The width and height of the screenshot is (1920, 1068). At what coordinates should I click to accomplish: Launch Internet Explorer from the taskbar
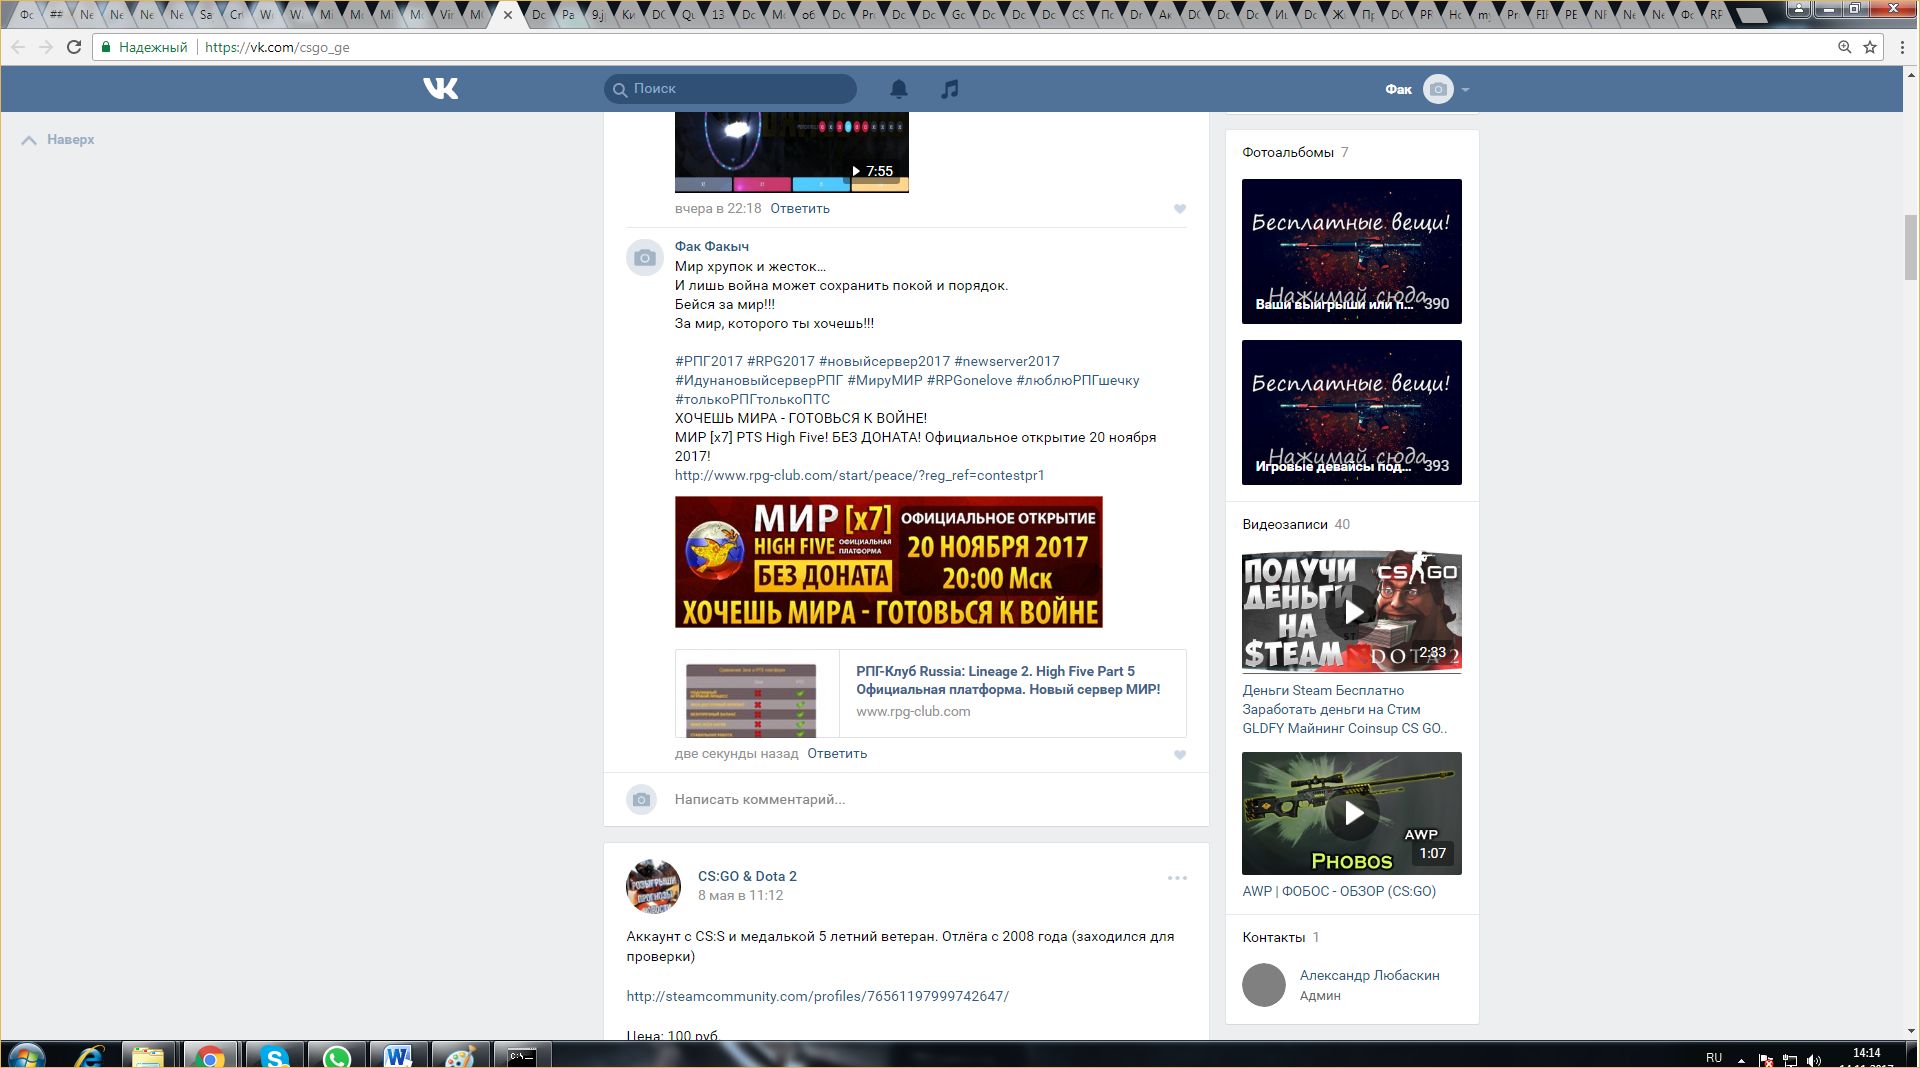[89, 1056]
